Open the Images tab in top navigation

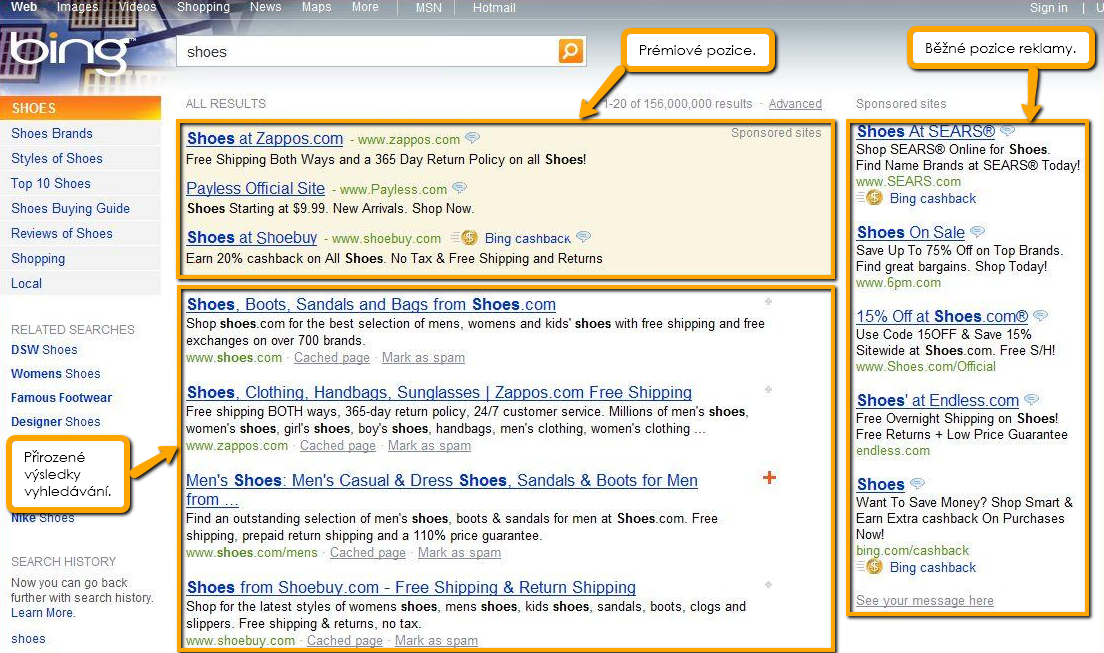pyautogui.click(x=77, y=7)
